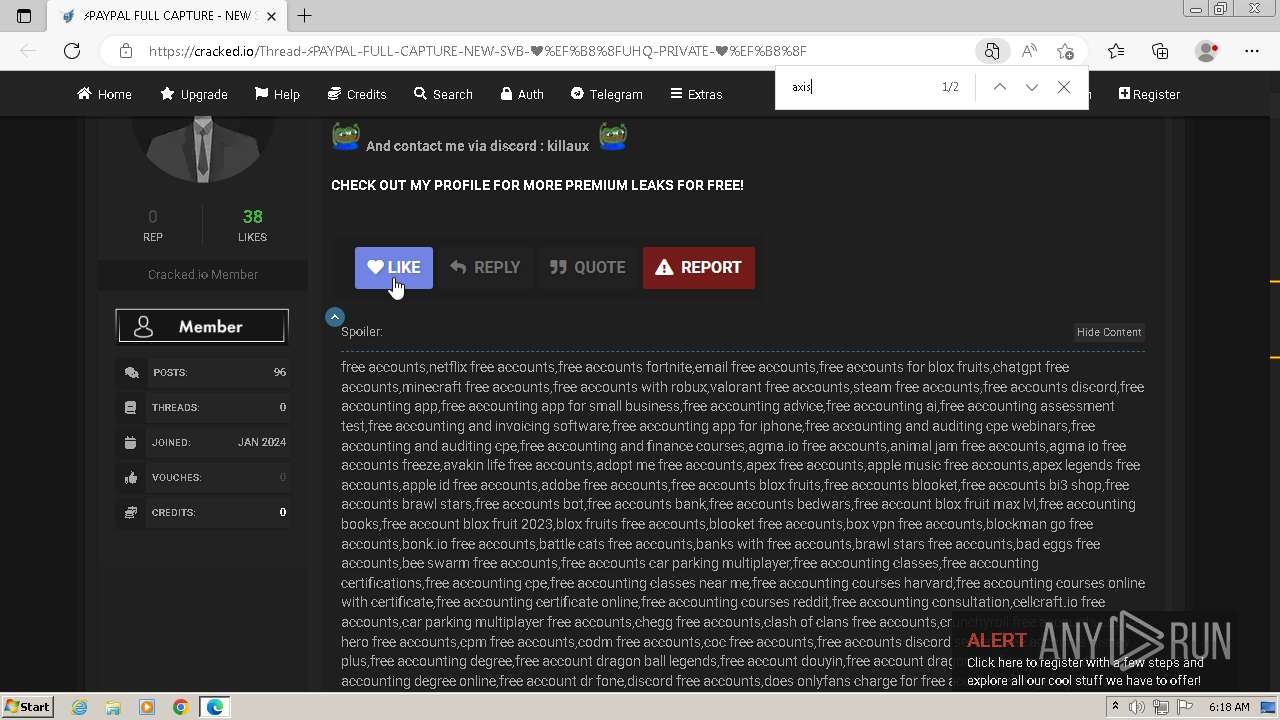This screenshot has height=720, width=1280.
Task: Open the read aloud icon in address bar
Action: pos(1028,51)
